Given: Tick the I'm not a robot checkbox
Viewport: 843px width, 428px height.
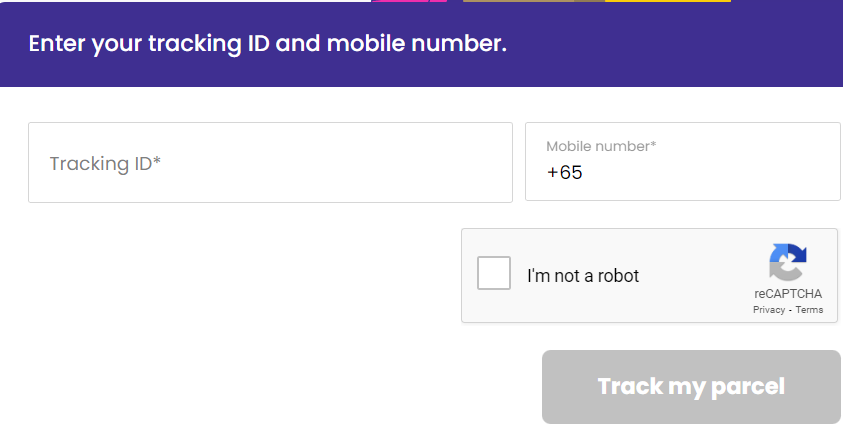Looking at the screenshot, I should 494,273.
